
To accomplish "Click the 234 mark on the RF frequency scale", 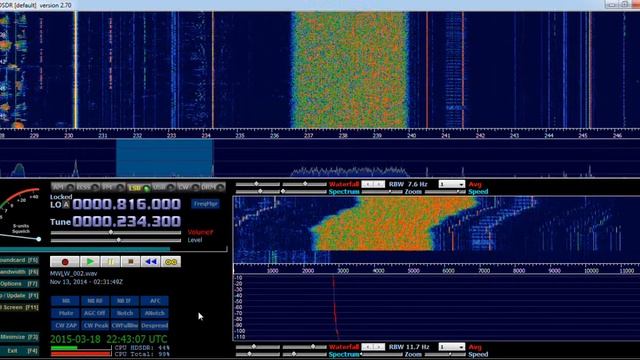I will pos(206,136).
